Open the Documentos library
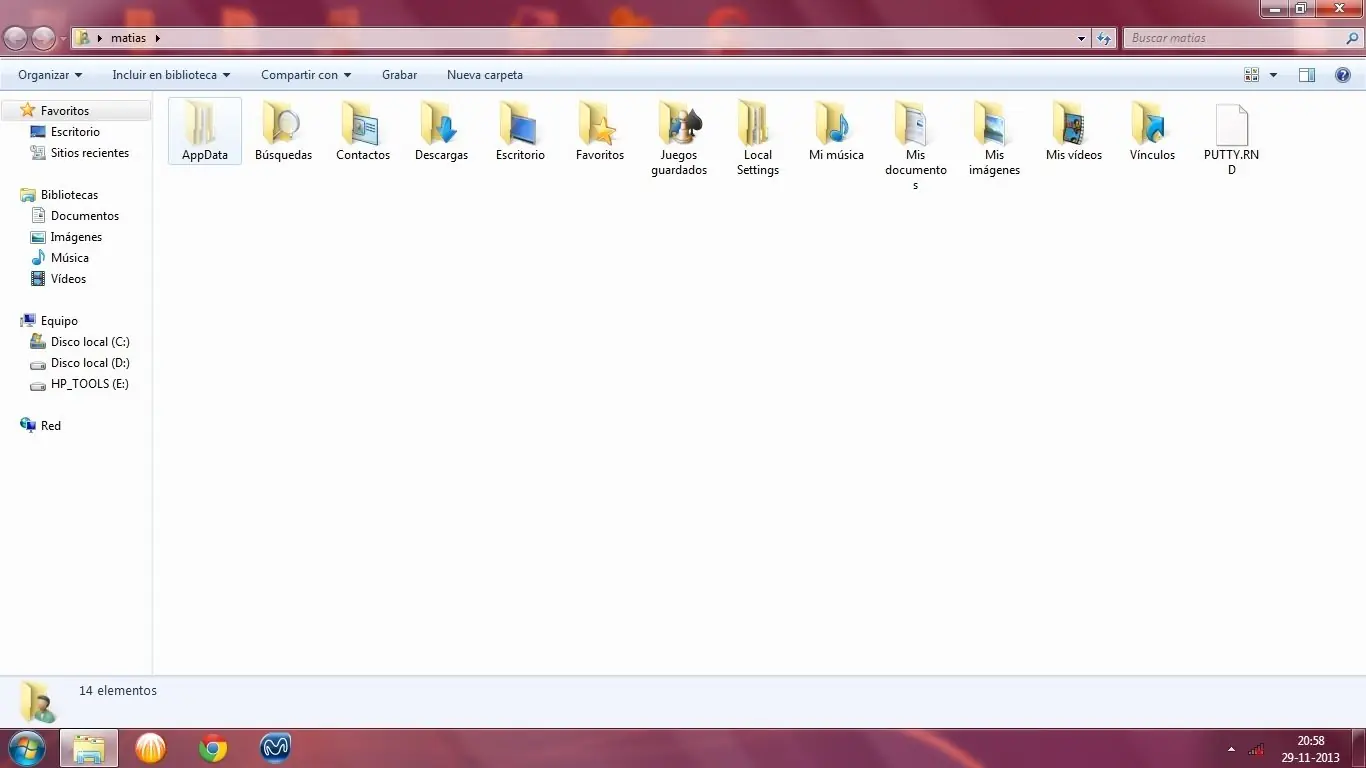The image size is (1366, 768). 85,216
